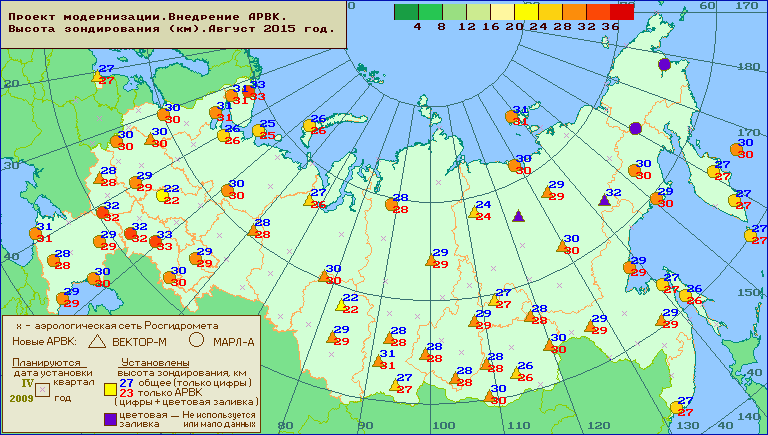
Task: Click the '120' meridian label along the bottom
Action: (x=599, y=425)
